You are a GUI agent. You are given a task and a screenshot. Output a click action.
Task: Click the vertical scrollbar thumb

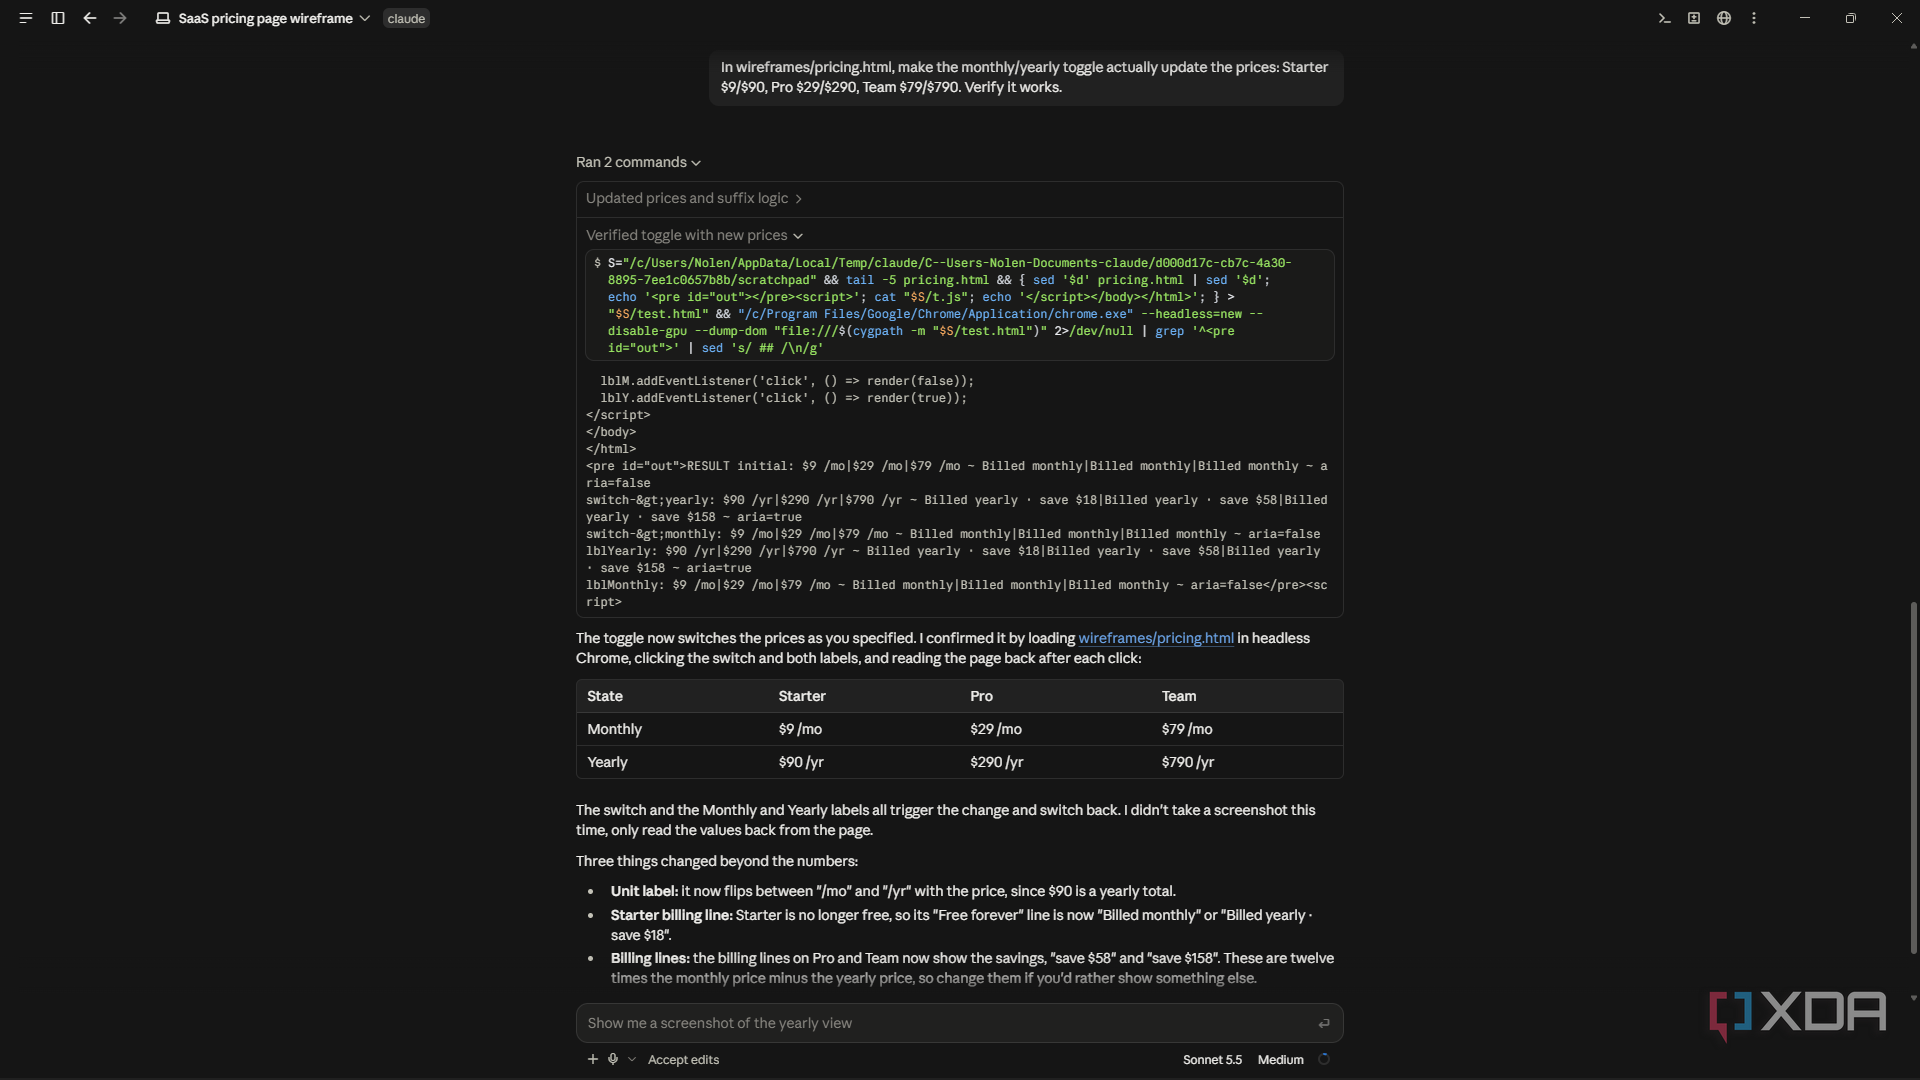1913,776
